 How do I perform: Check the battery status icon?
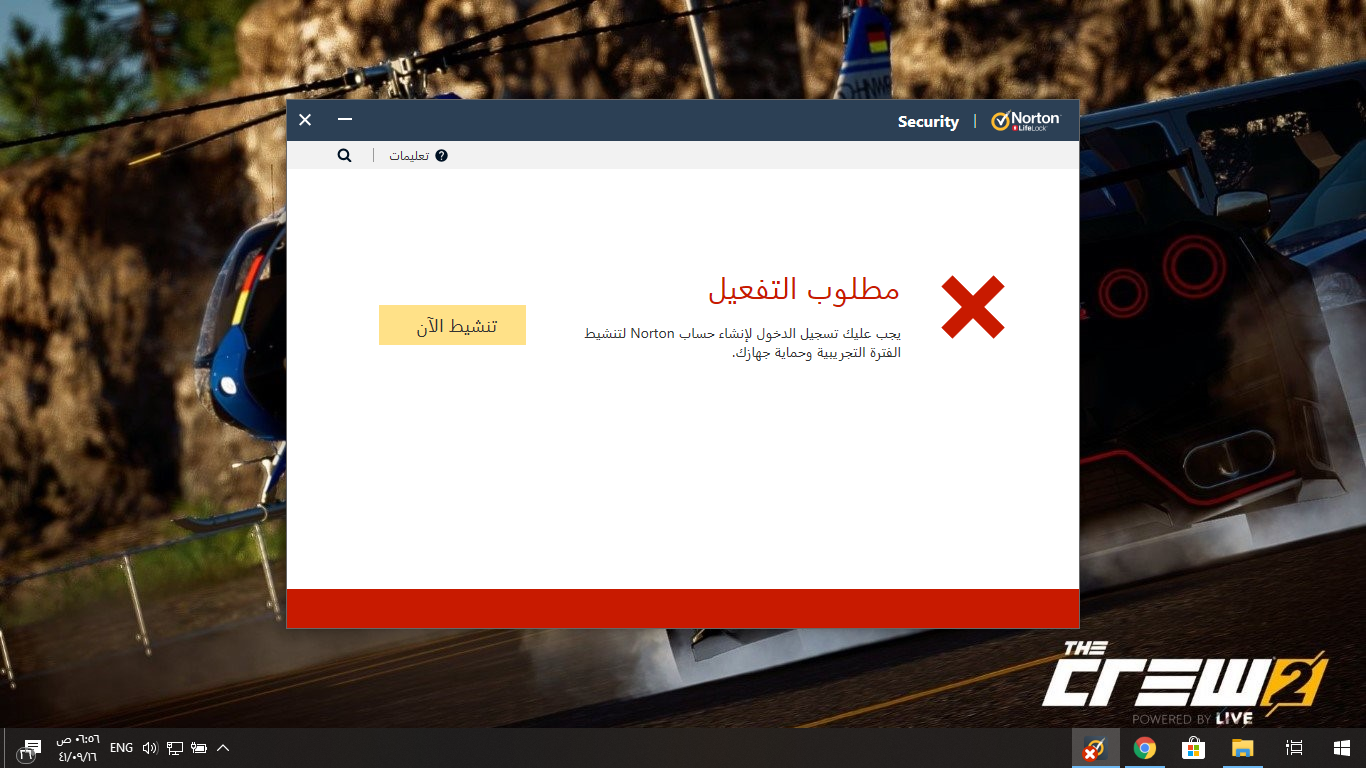199,748
